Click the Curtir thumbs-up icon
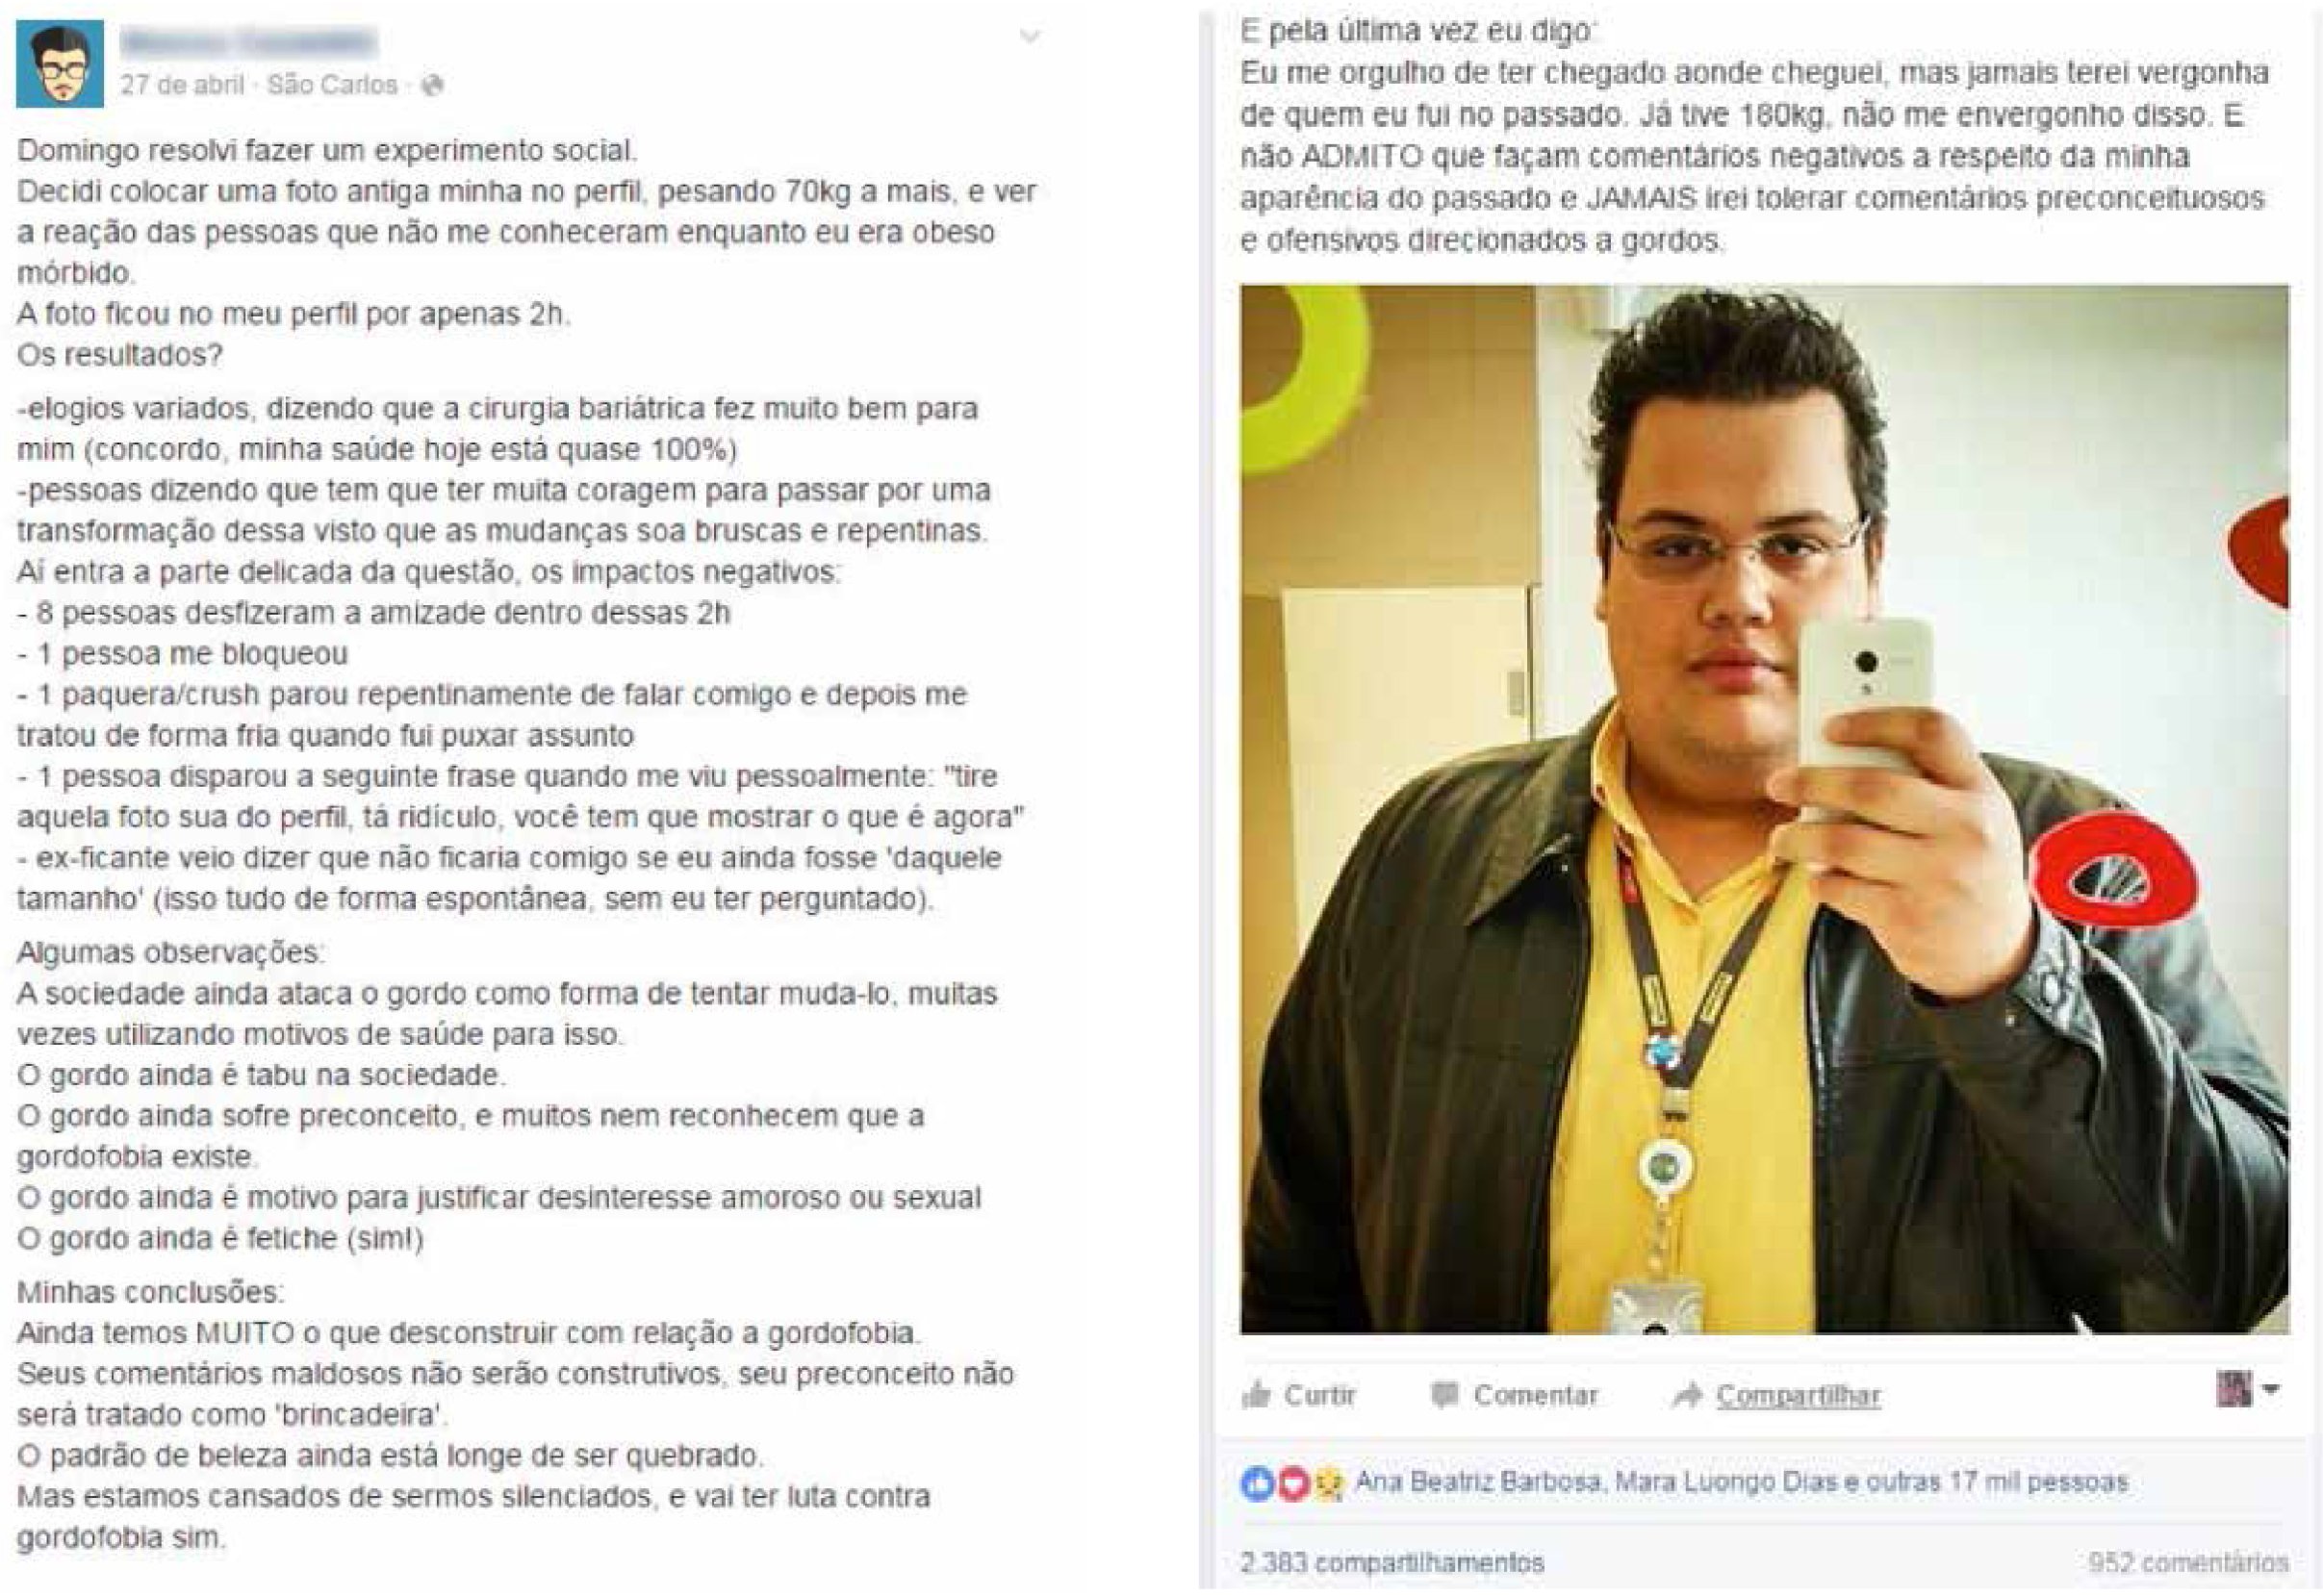Viewport: 2323px width, 1596px height. pos(1256,1394)
